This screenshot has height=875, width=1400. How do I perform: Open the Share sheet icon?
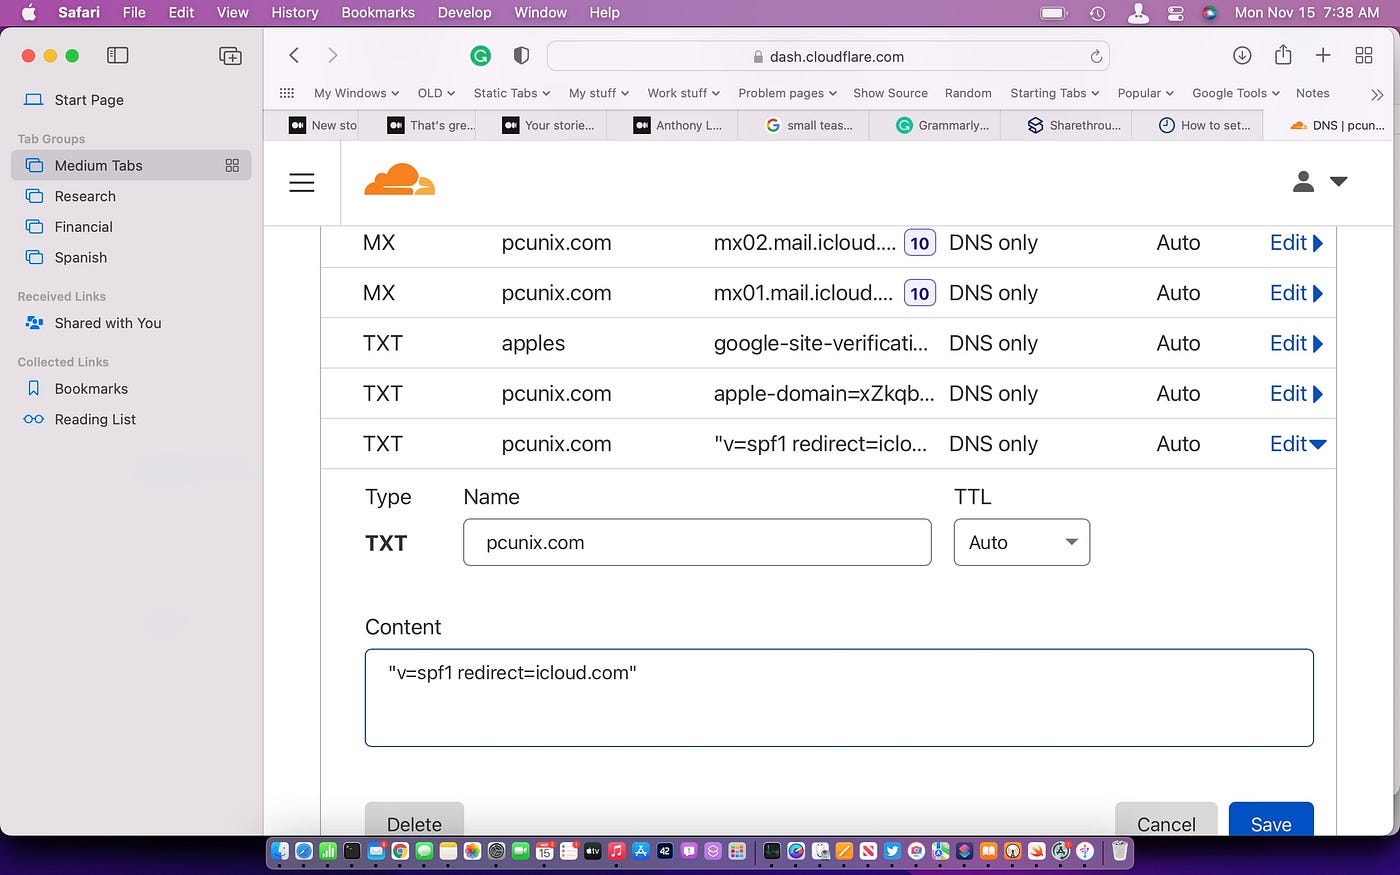point(1283,55)
